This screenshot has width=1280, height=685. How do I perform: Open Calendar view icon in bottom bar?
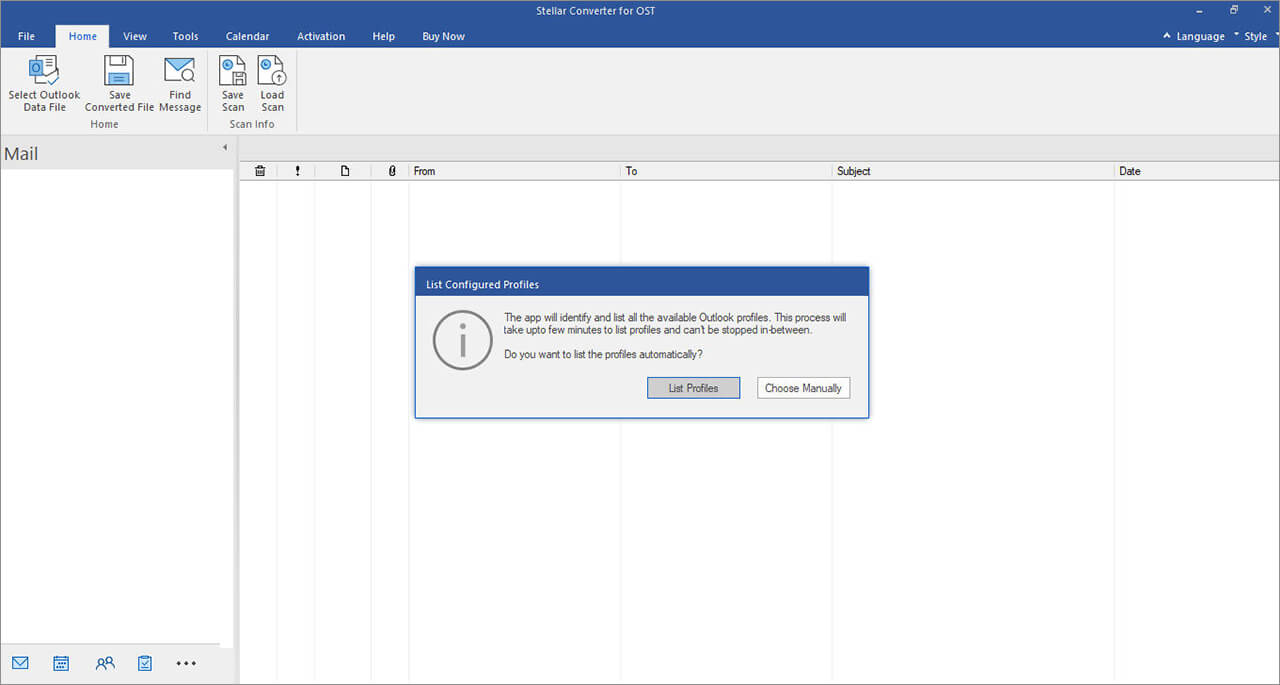click(61, 662)
